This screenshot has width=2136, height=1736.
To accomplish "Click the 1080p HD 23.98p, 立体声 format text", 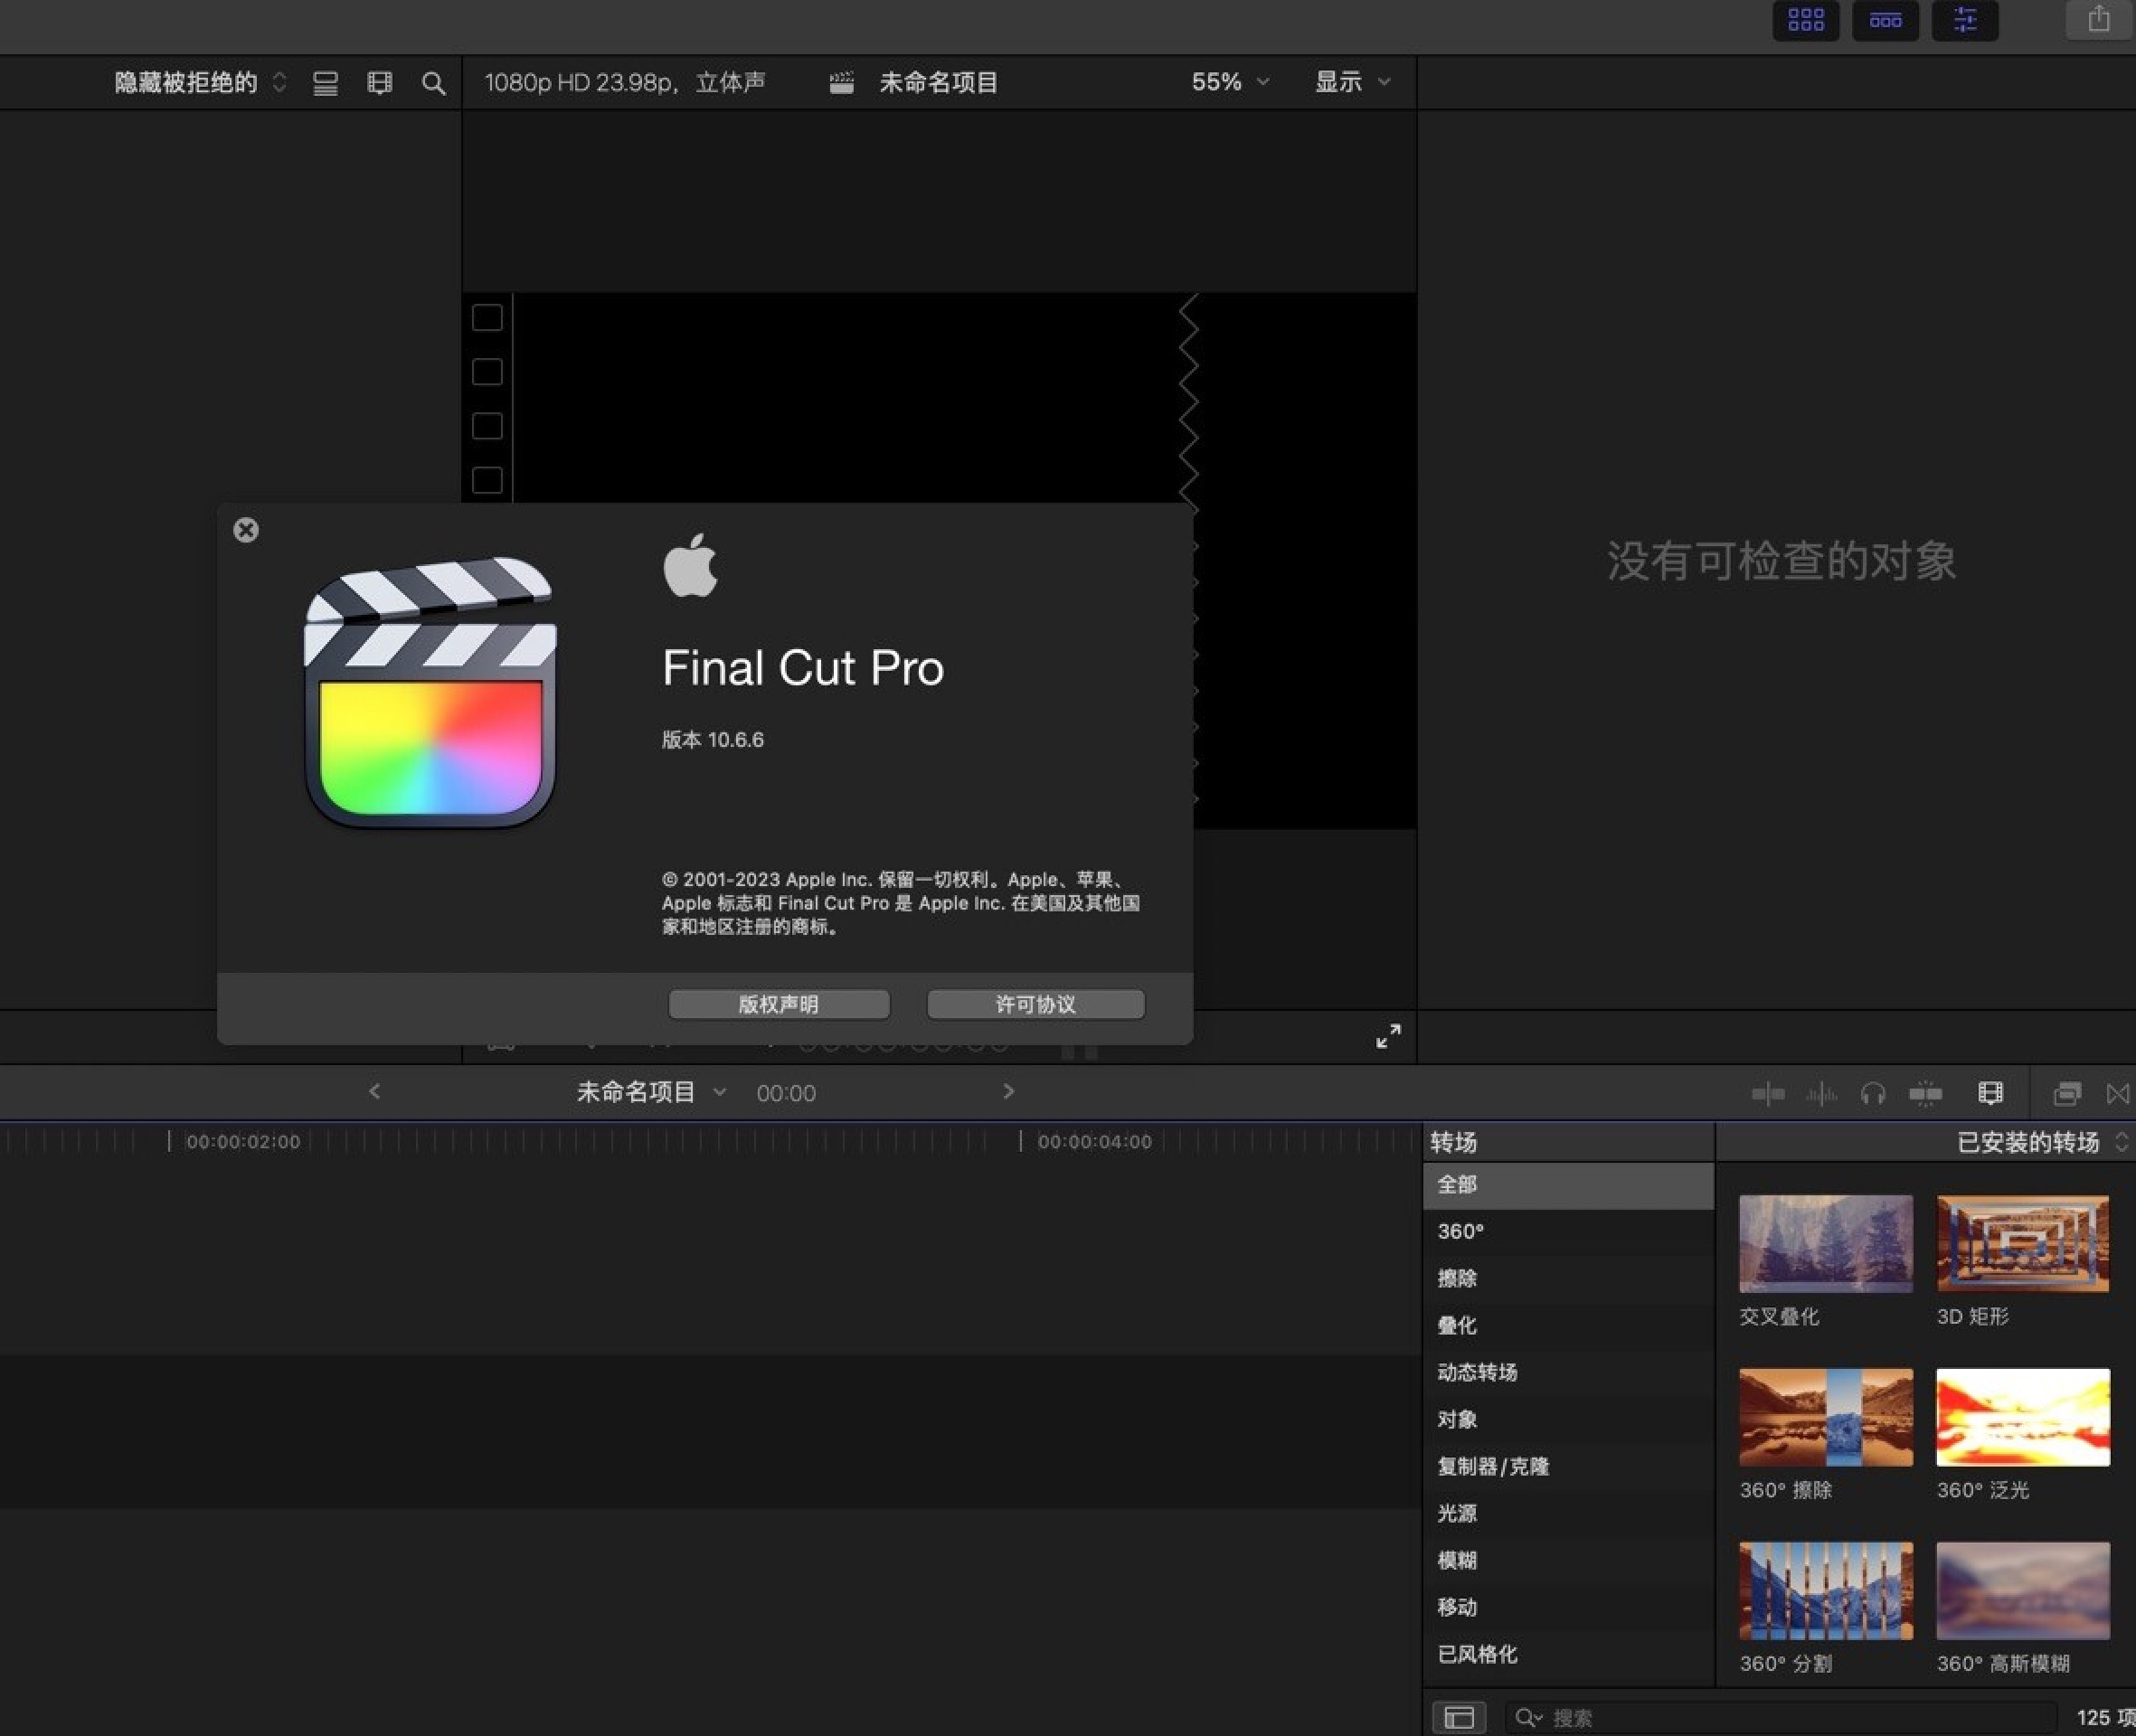I will click(x=625, y=82).
